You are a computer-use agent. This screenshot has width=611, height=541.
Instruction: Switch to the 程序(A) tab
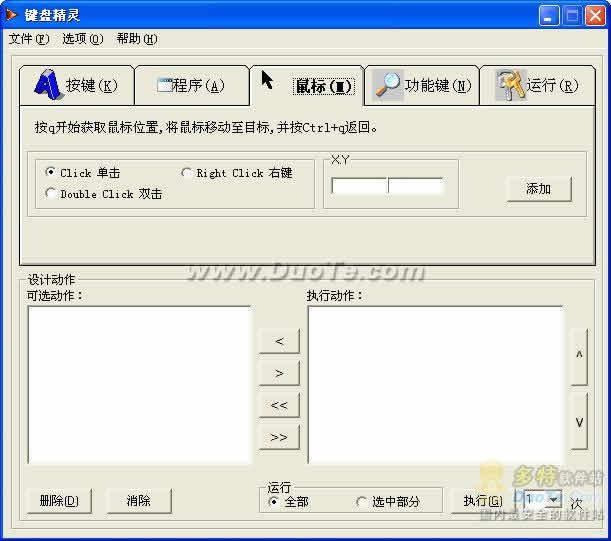[192, 85]
